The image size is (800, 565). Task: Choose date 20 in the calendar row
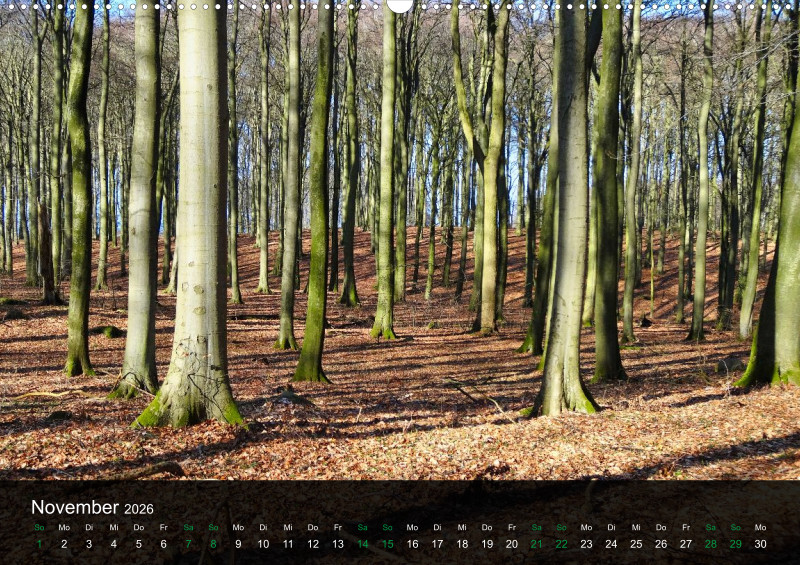point(511,544)
